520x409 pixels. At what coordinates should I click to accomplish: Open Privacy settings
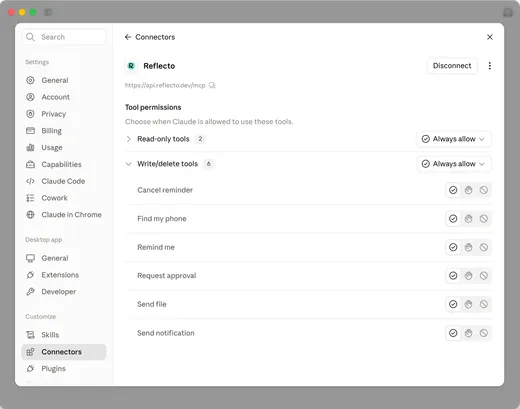64,114
